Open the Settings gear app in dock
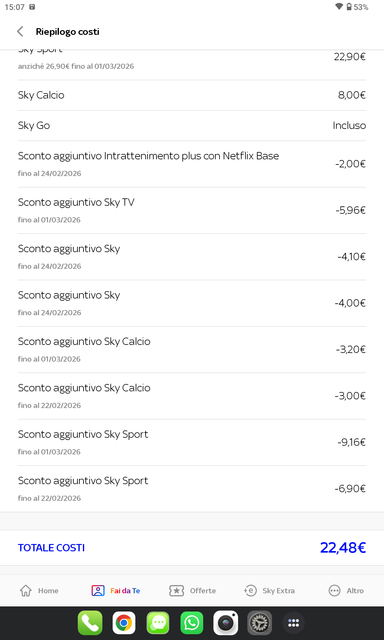This screenshot has width=384, height=640. tap(260, 623)
